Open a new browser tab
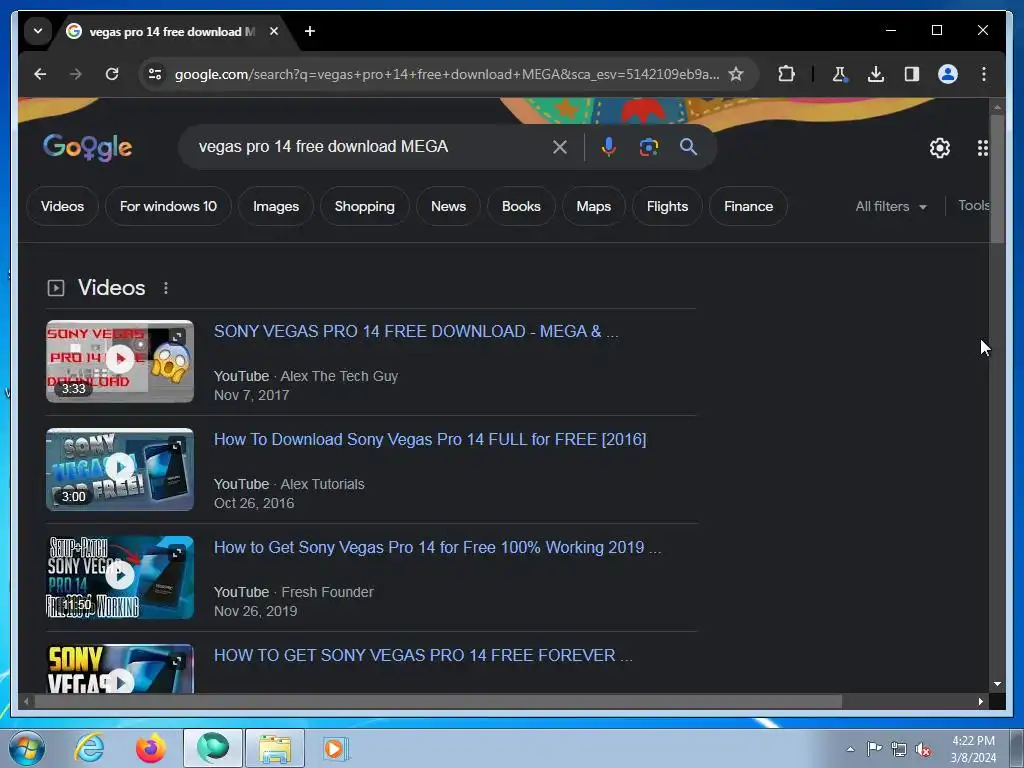 (x=310, y=31)
